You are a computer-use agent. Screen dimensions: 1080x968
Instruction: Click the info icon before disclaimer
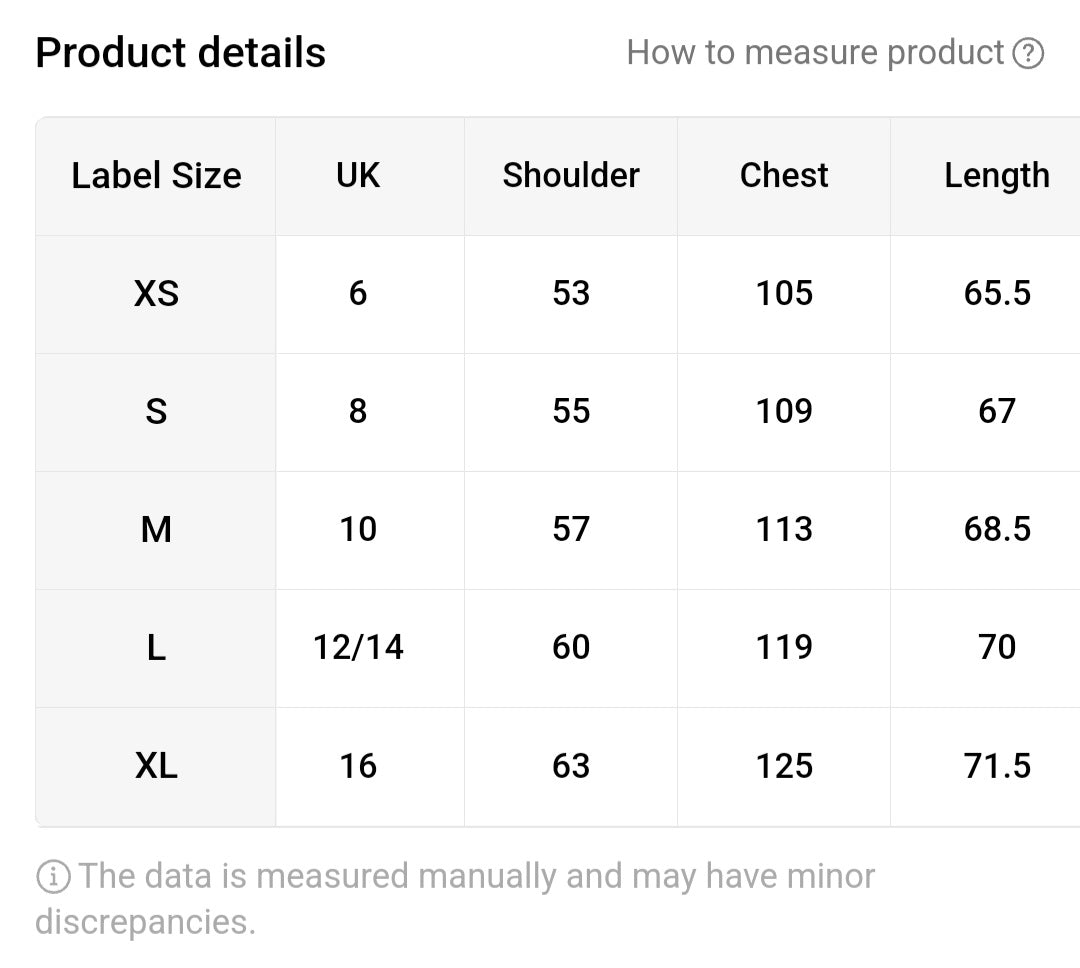[x=53, y=876]
